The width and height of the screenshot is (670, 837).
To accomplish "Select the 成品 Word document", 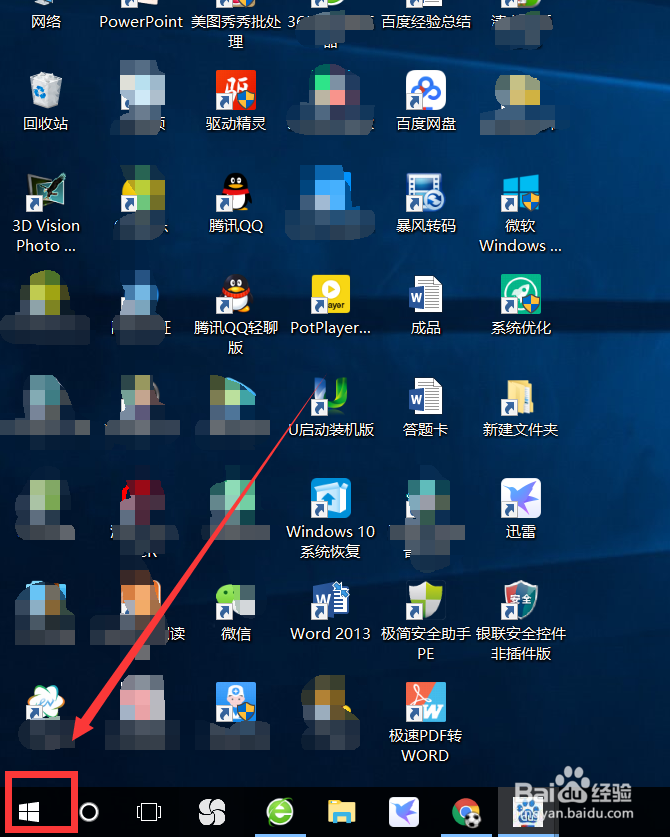I will click(x=425, y=294).
